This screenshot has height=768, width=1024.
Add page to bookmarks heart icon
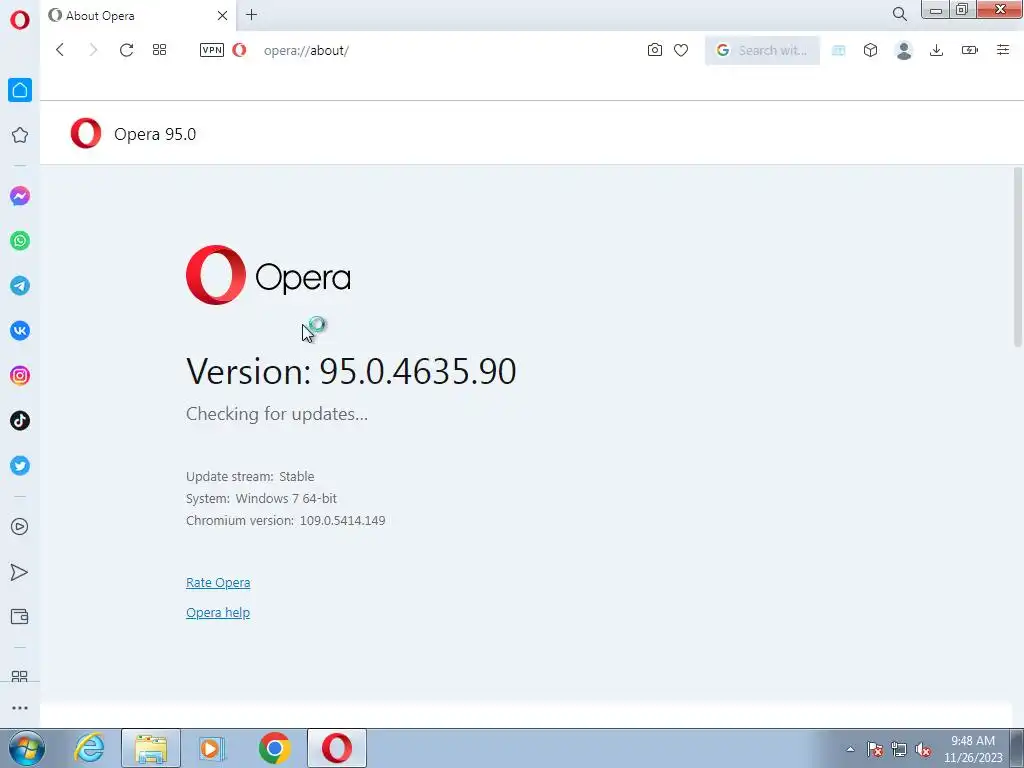681,50
